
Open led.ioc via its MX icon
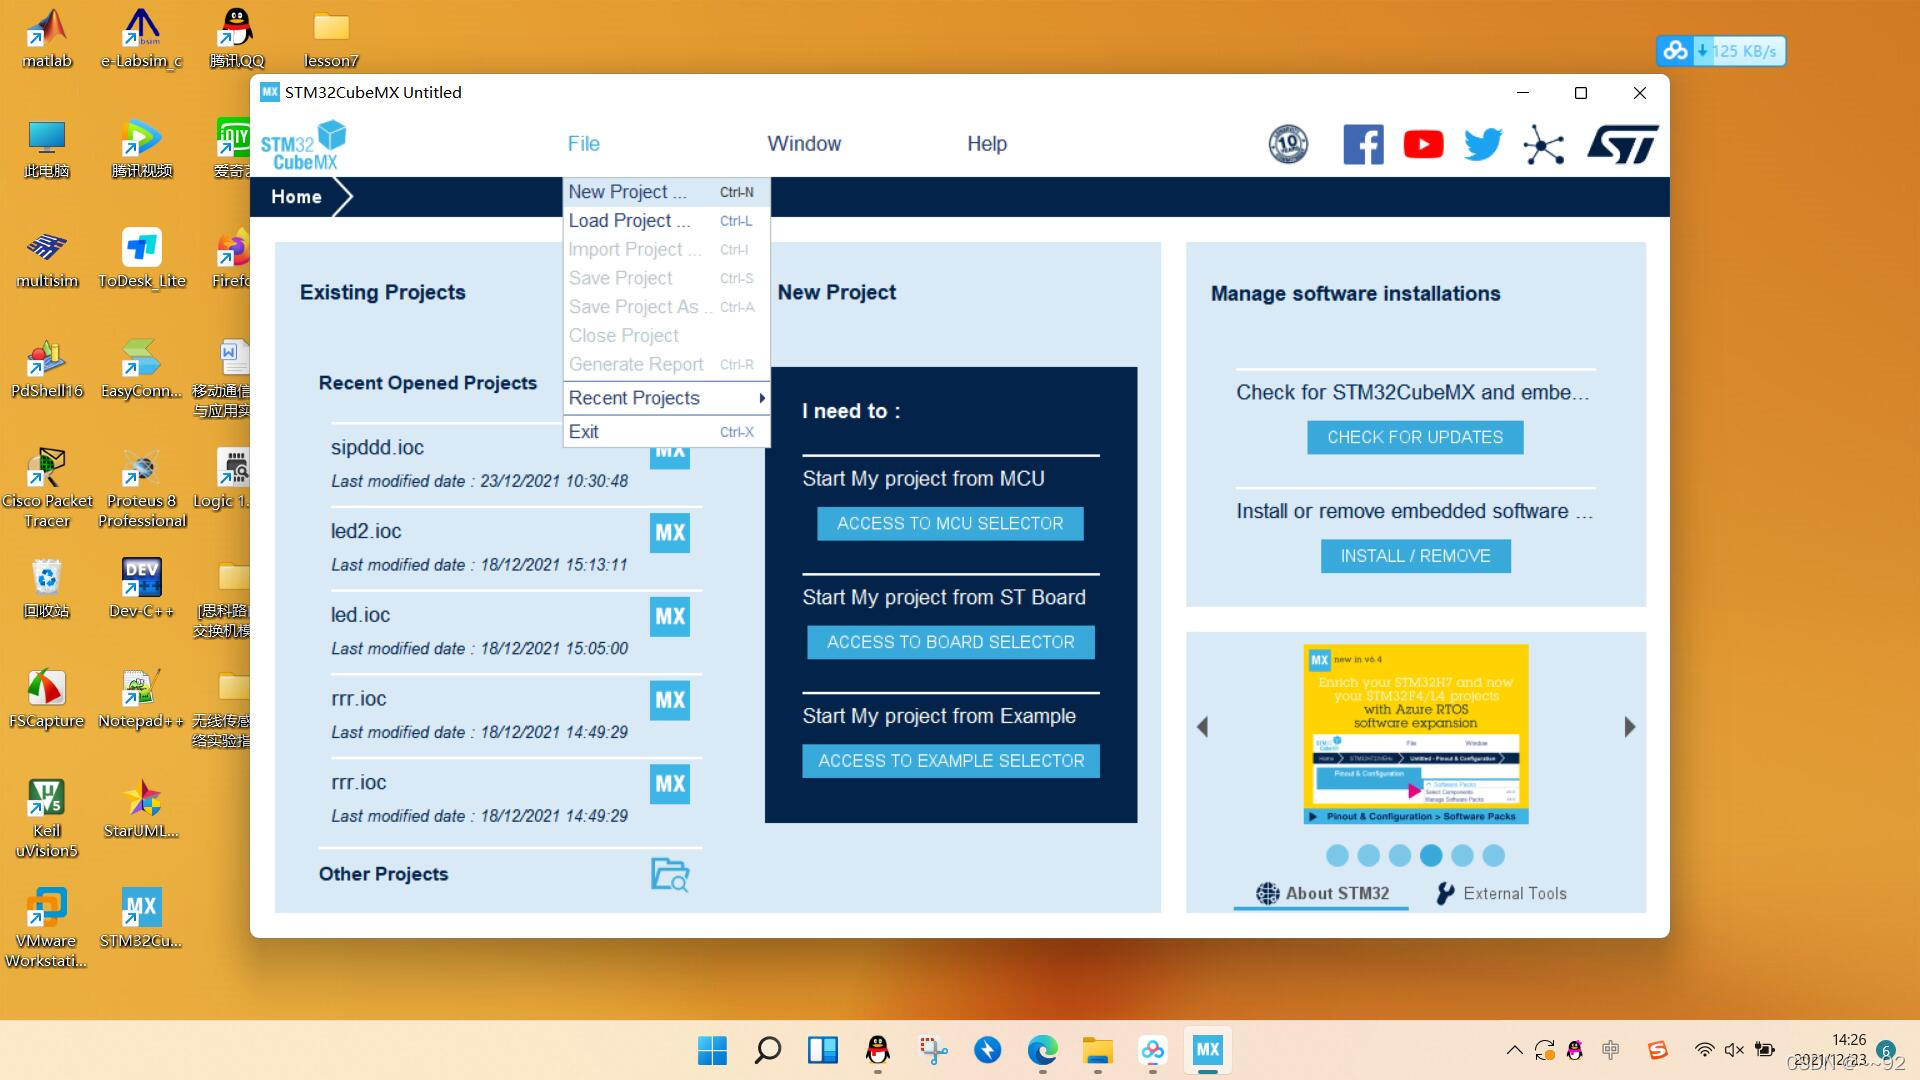tap(670, 617)
